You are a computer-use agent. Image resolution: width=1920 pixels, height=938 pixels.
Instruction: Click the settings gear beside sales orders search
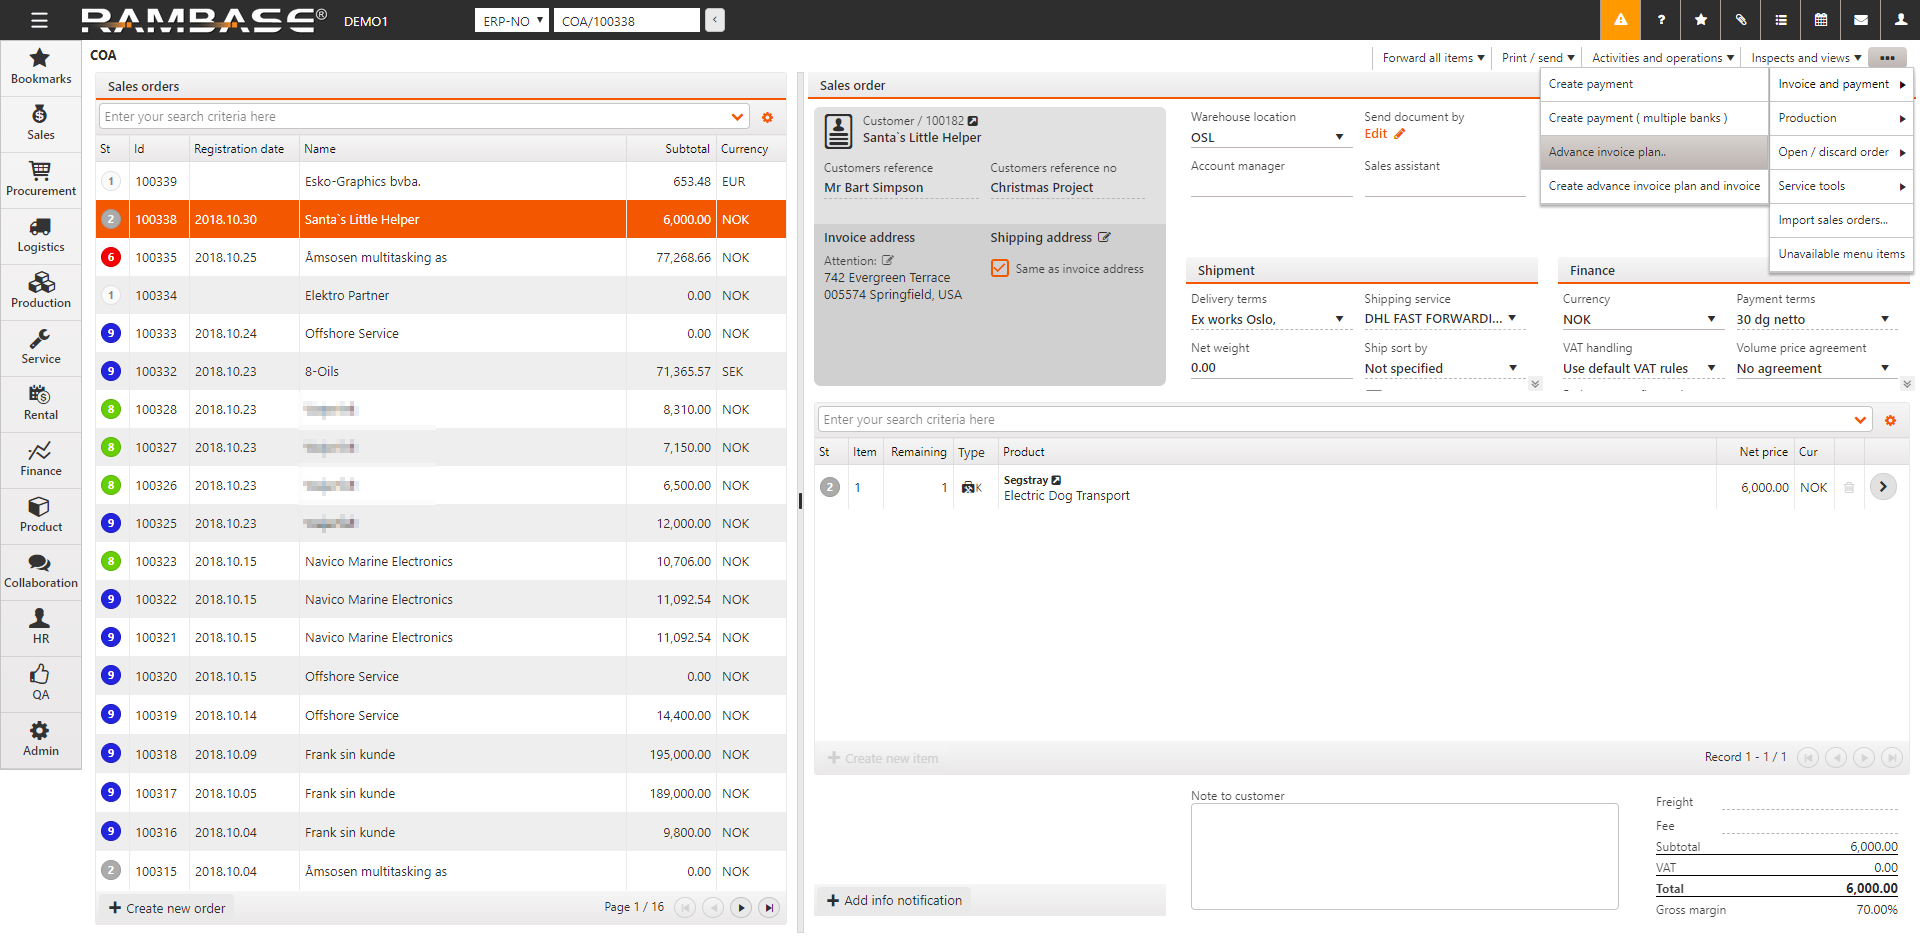click(767, 117)
